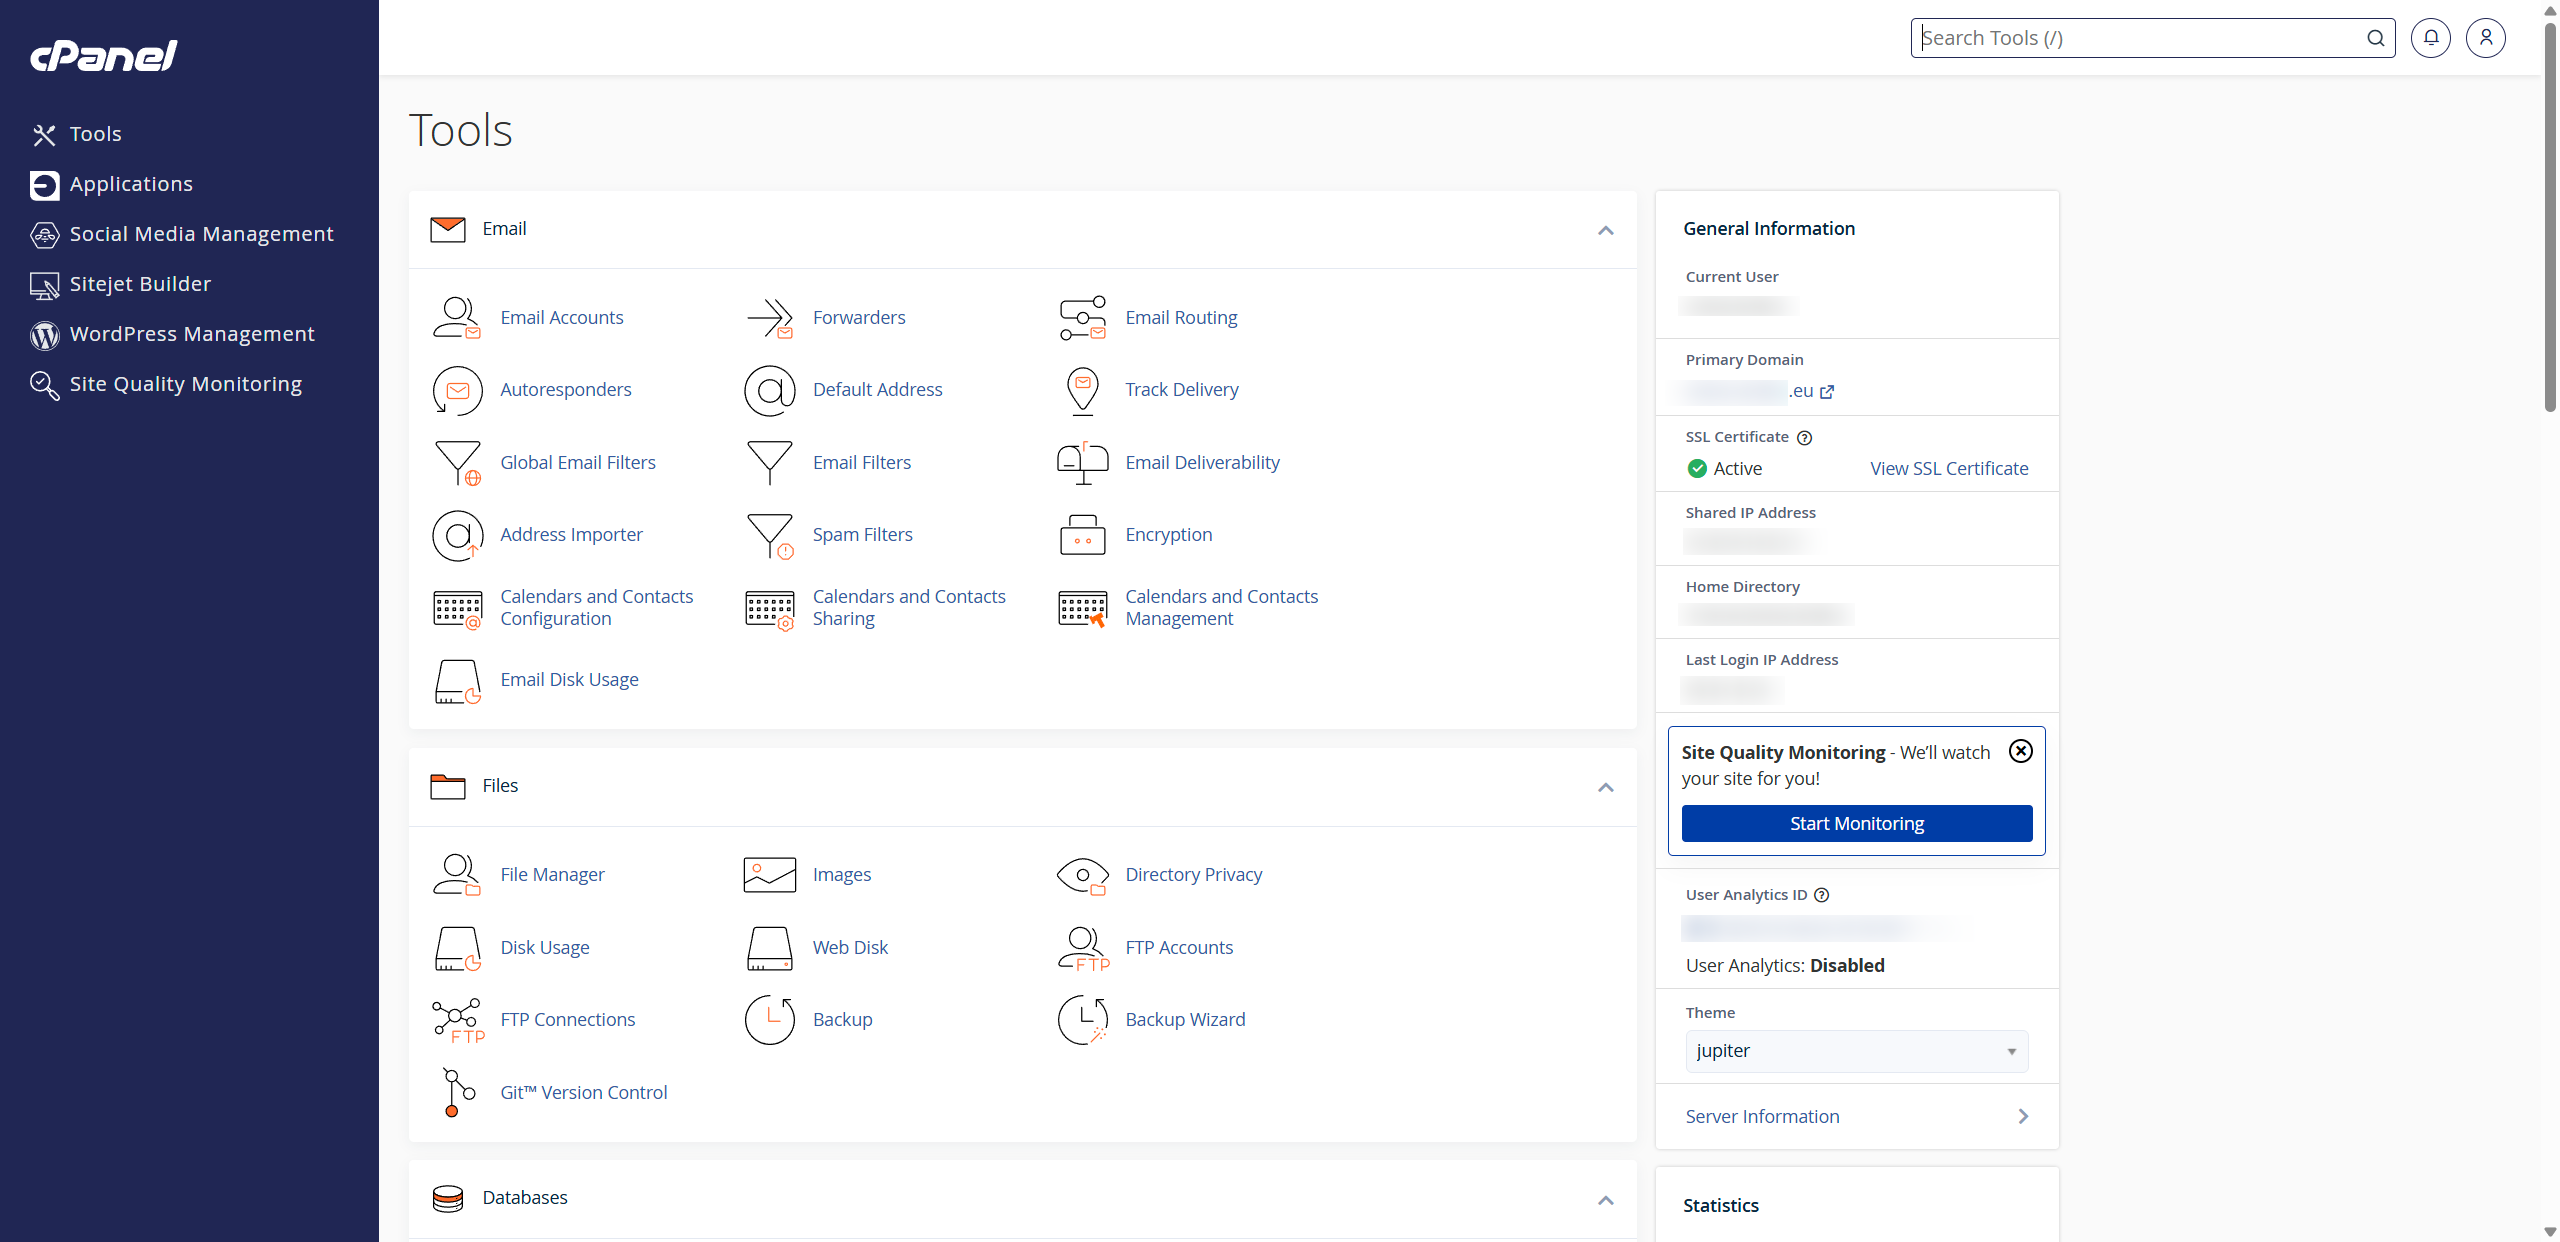Image resolution: width=2560 pixels, height=1242 pixels.
Task: Click the Encryption icon
Action: (x=1082, y=535)
